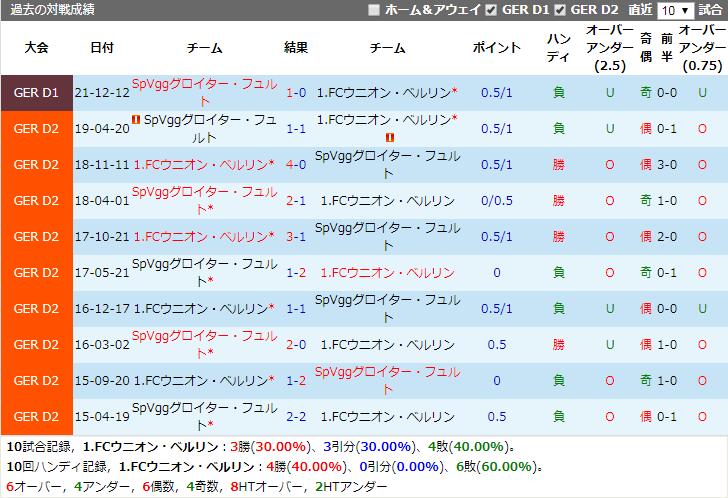Open SpVggグロイター・フュルト home team on 16-03-02
Image resolution: width=728 pixels, height=498 pixels.
[204, 345]
